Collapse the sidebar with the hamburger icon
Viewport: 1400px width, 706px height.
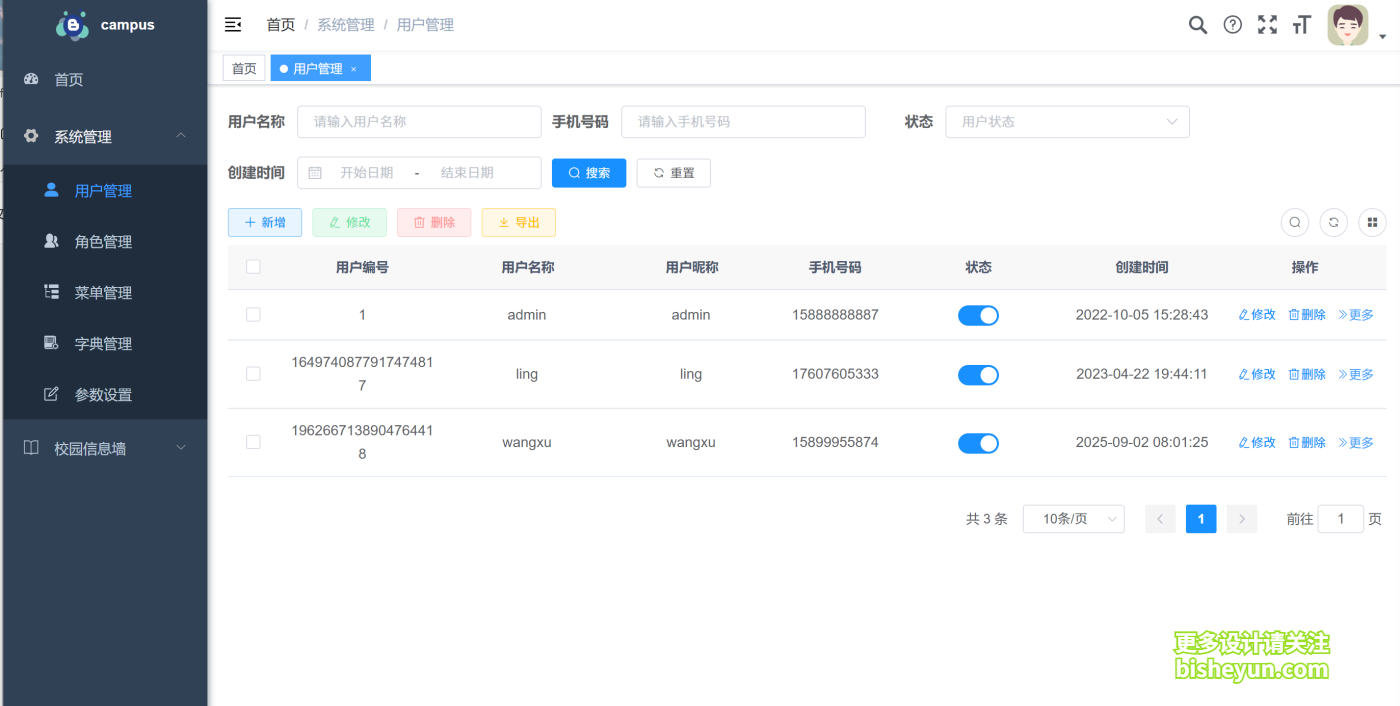(233, 24)
